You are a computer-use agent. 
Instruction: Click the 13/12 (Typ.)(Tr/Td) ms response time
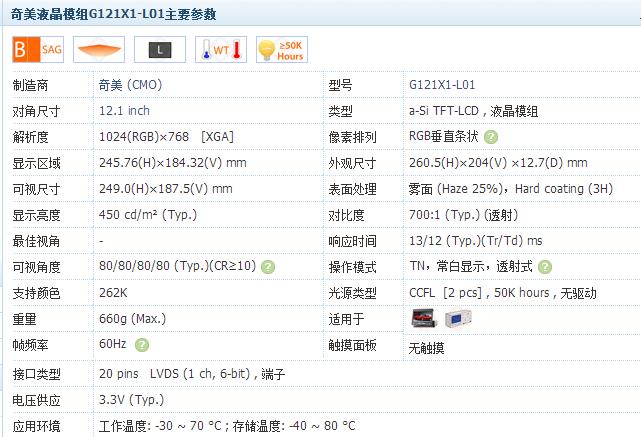pyautogui.click(x=475, y=241)
